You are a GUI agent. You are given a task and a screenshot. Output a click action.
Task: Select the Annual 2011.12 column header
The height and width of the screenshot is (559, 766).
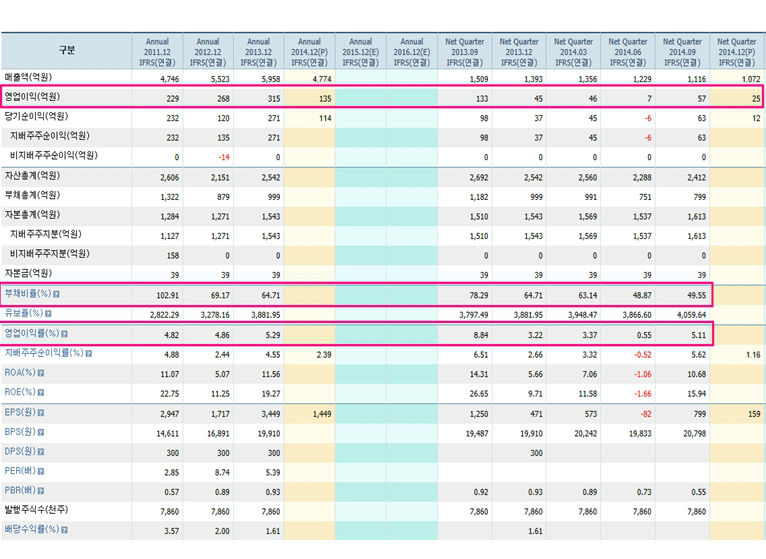click(x=157, y=51)
